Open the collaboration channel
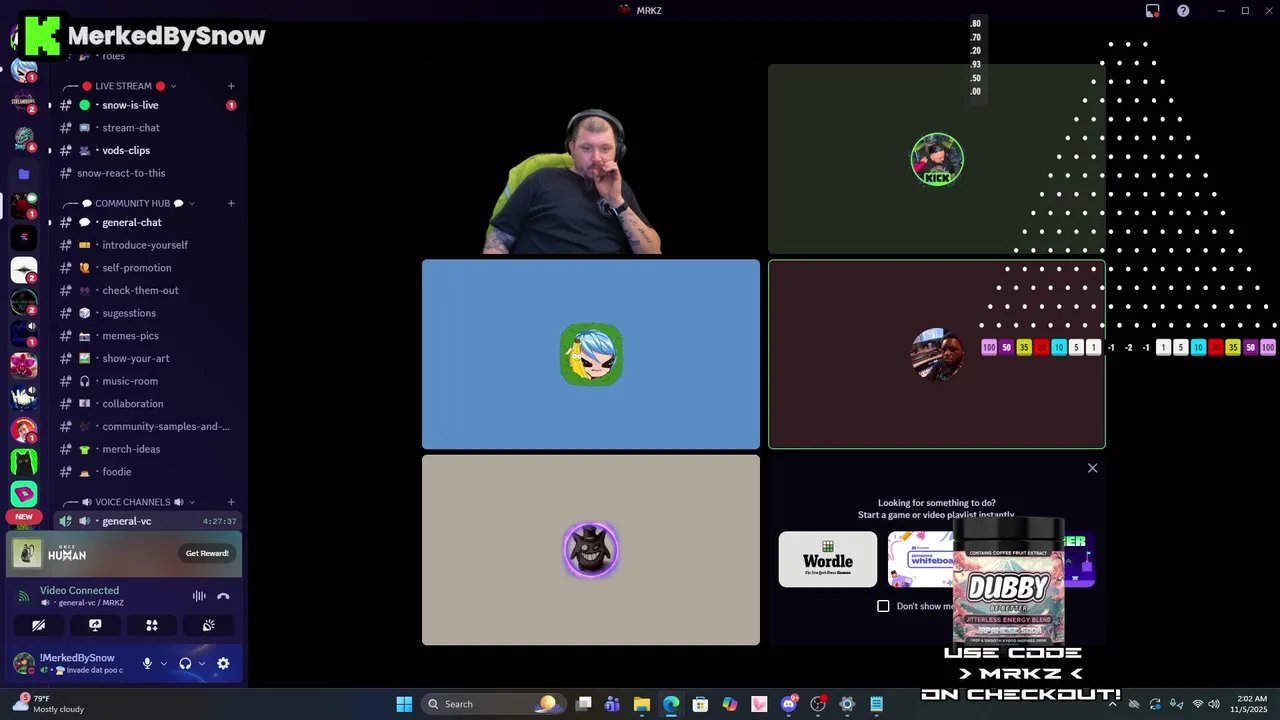 coord(148,404)
